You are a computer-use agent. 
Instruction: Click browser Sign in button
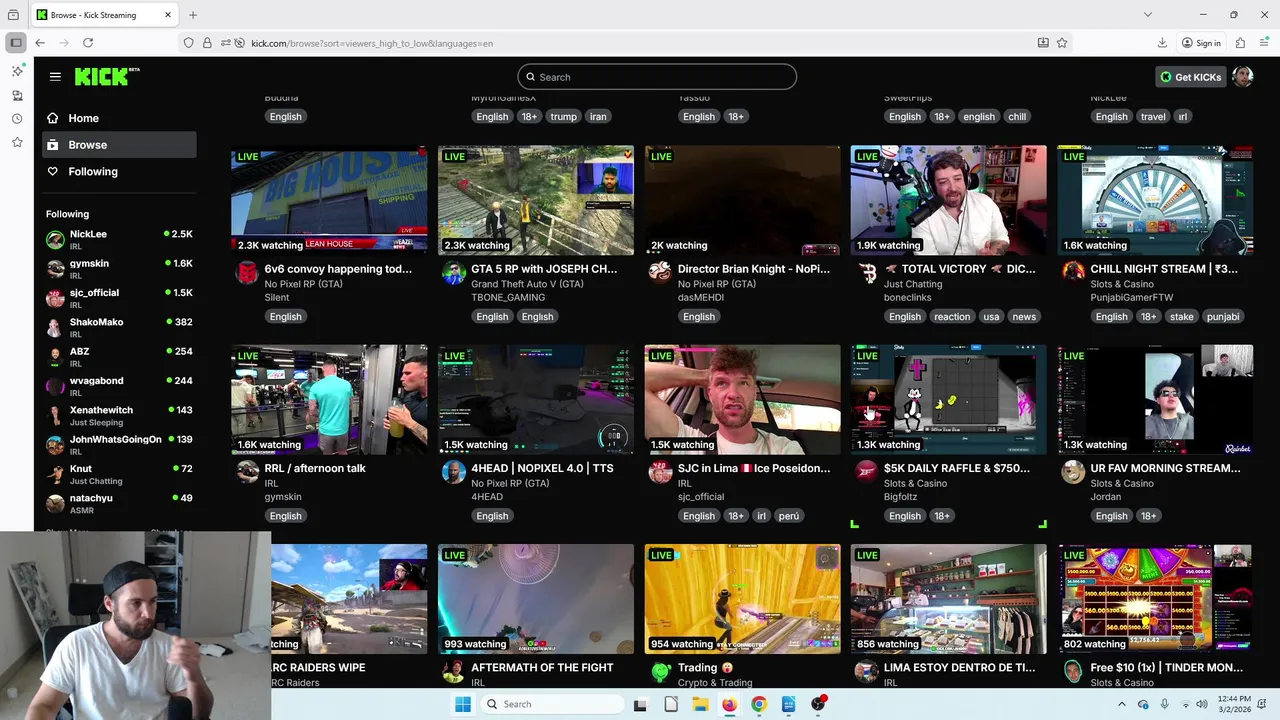tap(1201, 43)
